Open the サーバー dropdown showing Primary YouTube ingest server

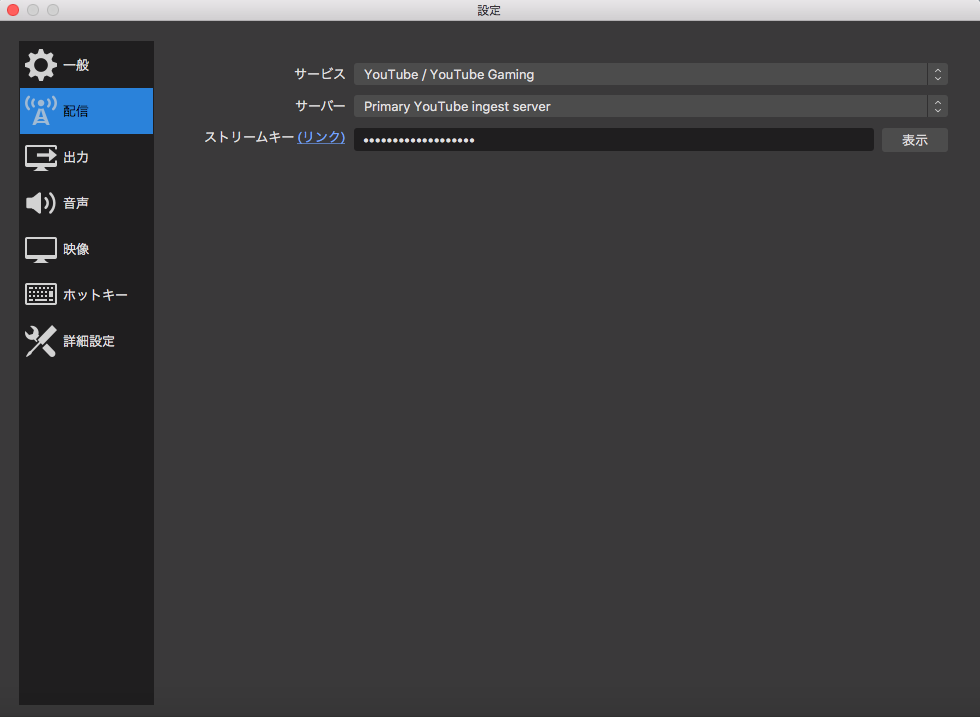[x=651, y=106]
